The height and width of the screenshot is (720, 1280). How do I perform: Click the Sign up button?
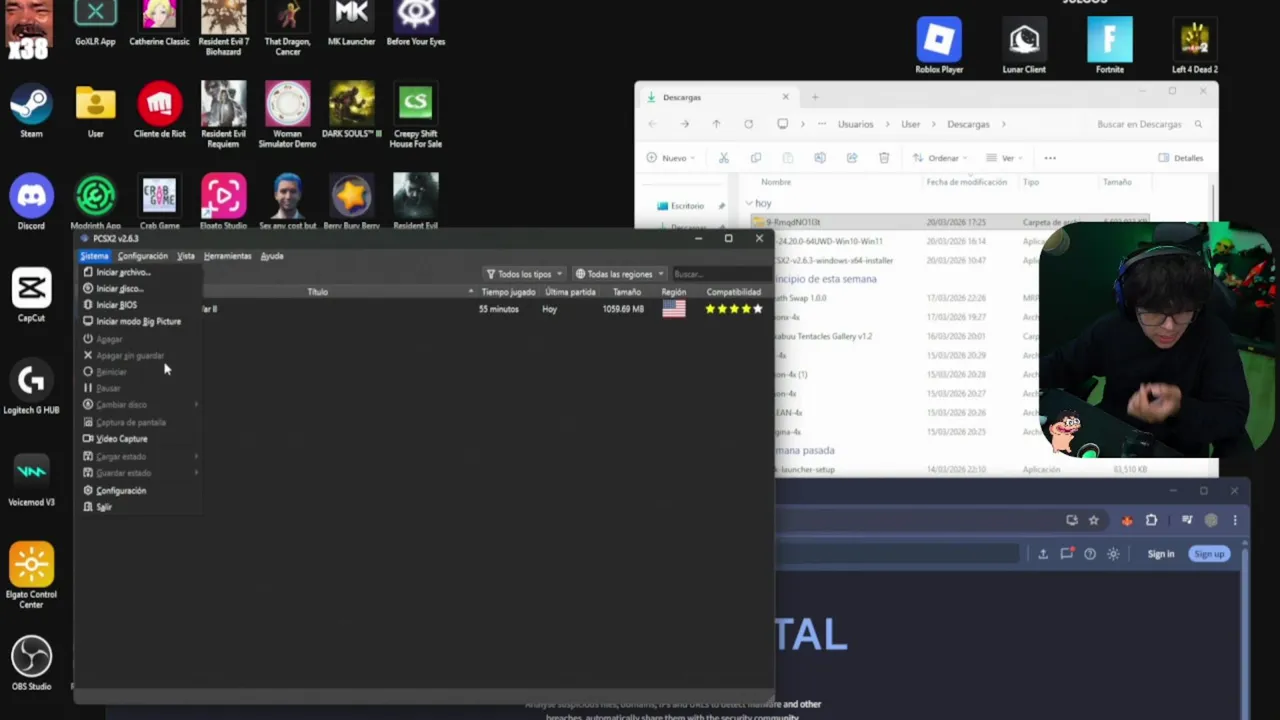(x=1208, y=554)
